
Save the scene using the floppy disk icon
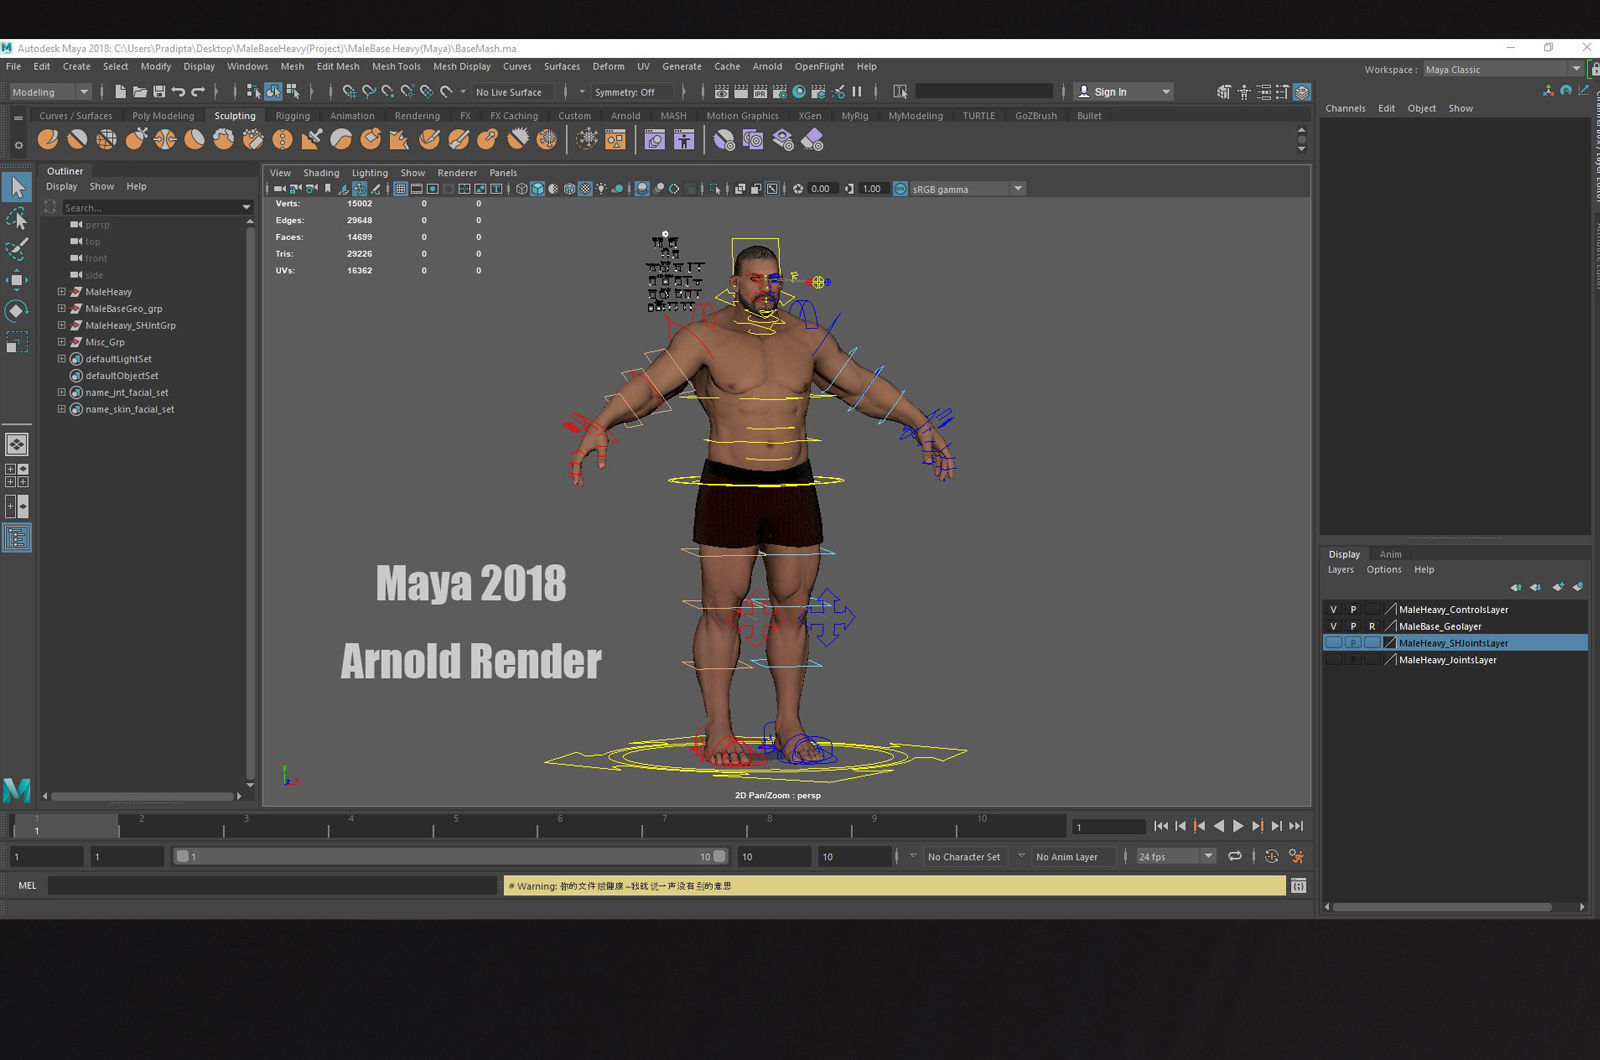159,92
